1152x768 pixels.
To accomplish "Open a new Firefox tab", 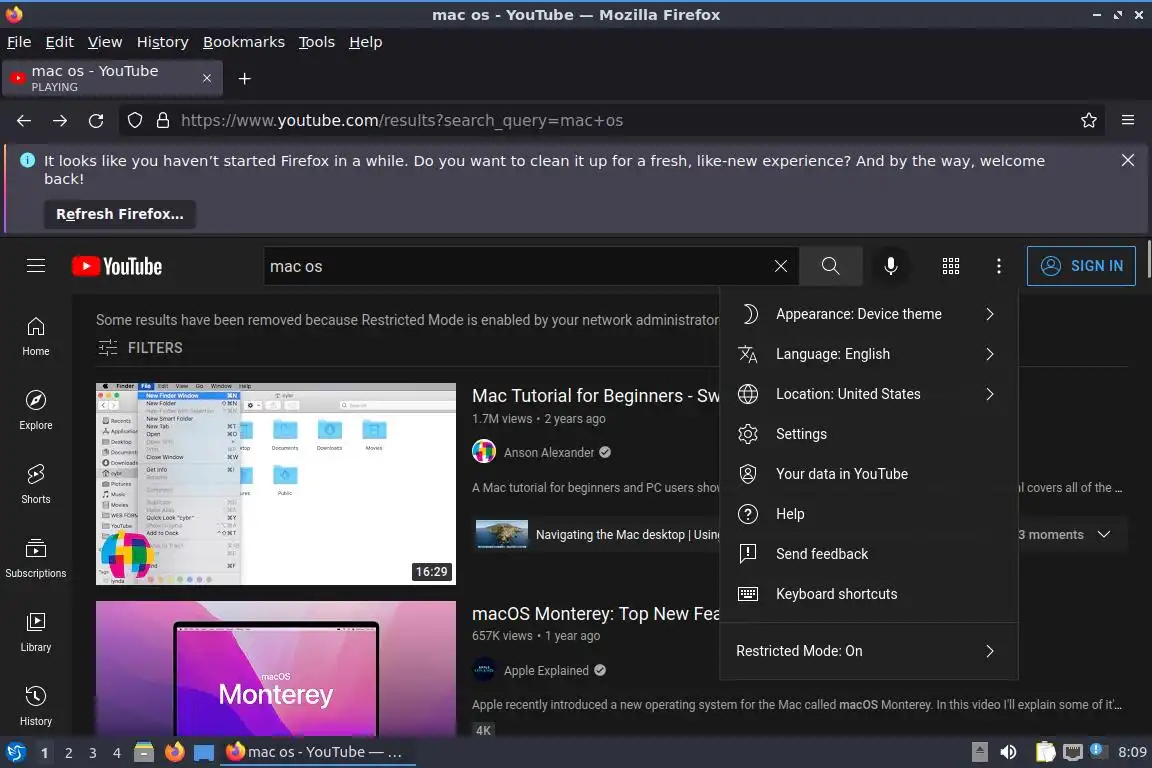I will pyautogui.click(x=245, y=79).
